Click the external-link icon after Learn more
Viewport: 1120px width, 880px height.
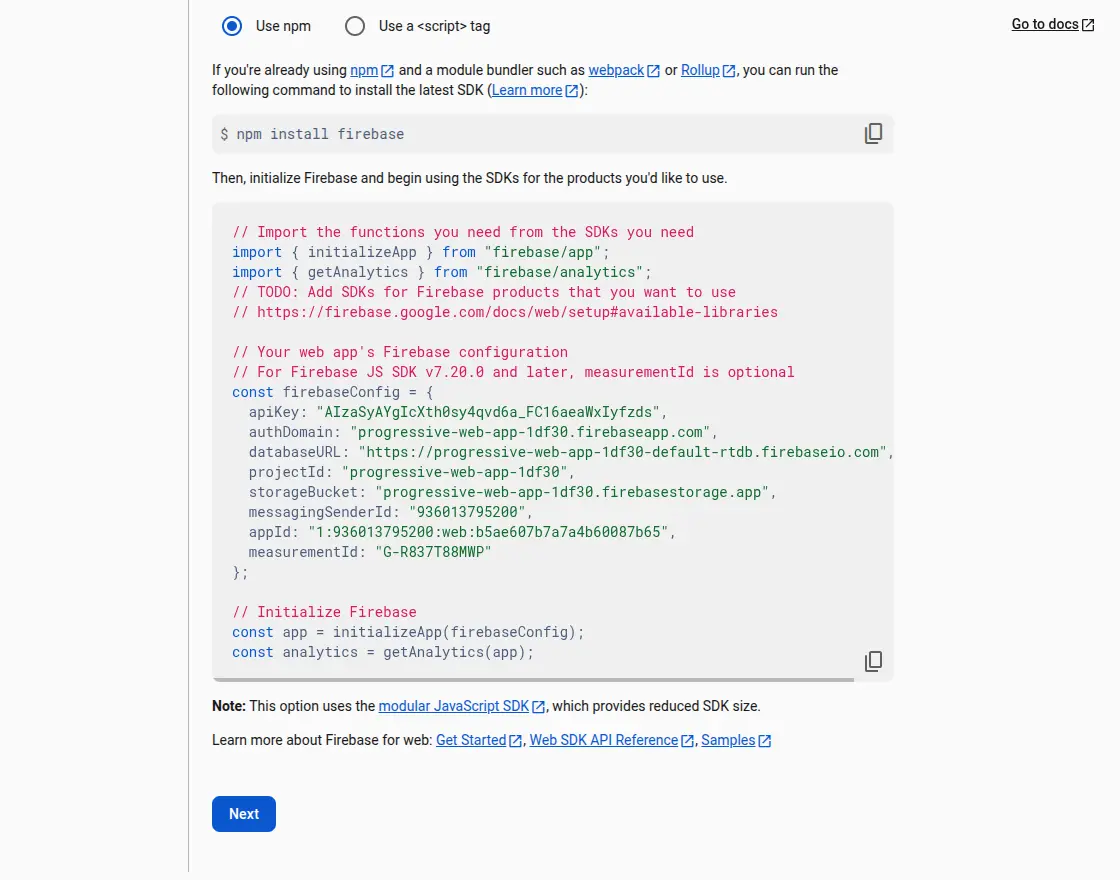click(x=571, y=91)
